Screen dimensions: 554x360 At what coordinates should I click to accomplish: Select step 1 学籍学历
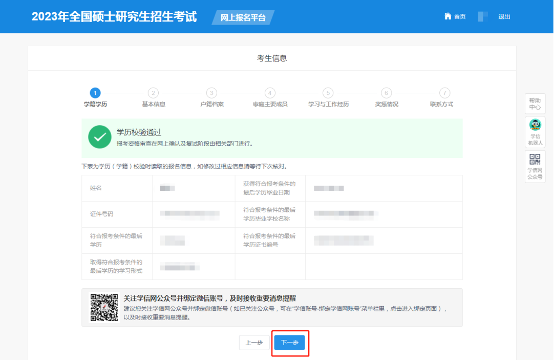(95, 98)
